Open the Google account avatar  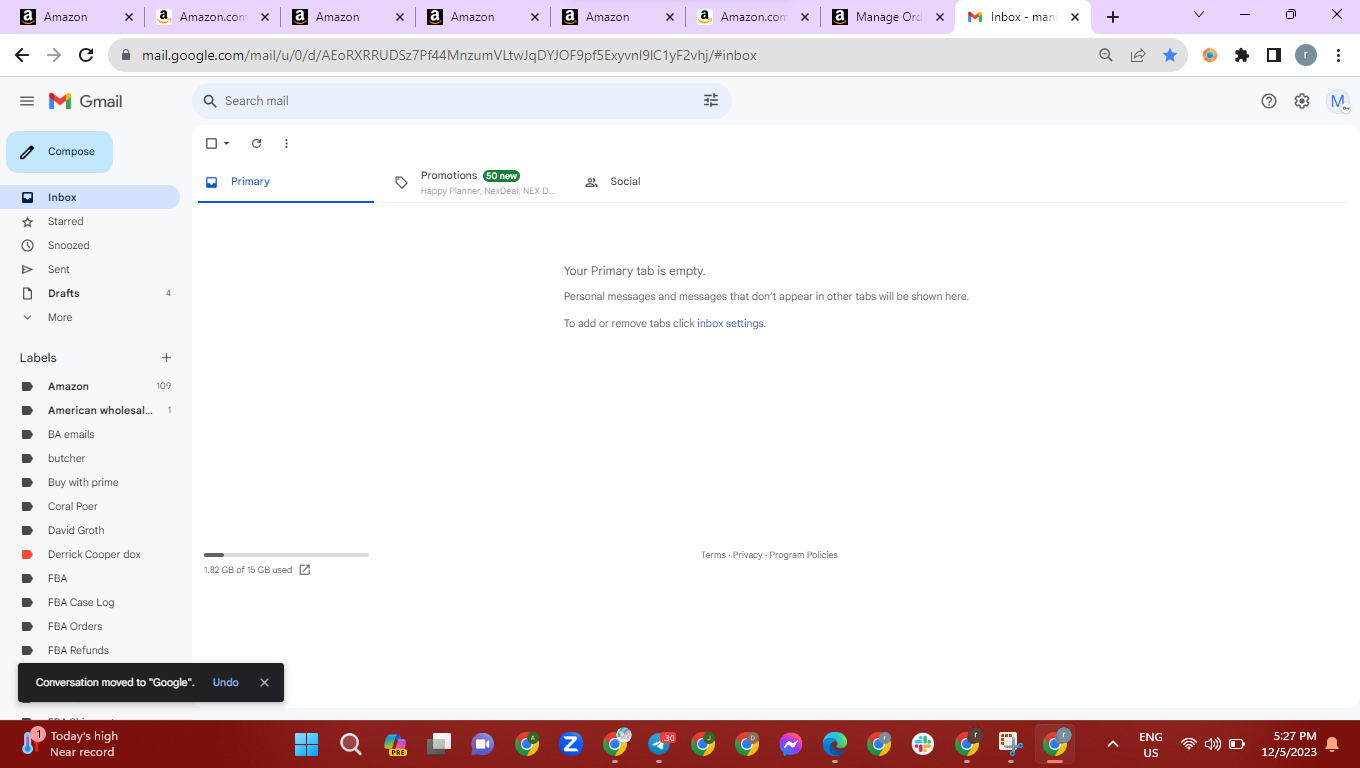tap(1338, 101)
